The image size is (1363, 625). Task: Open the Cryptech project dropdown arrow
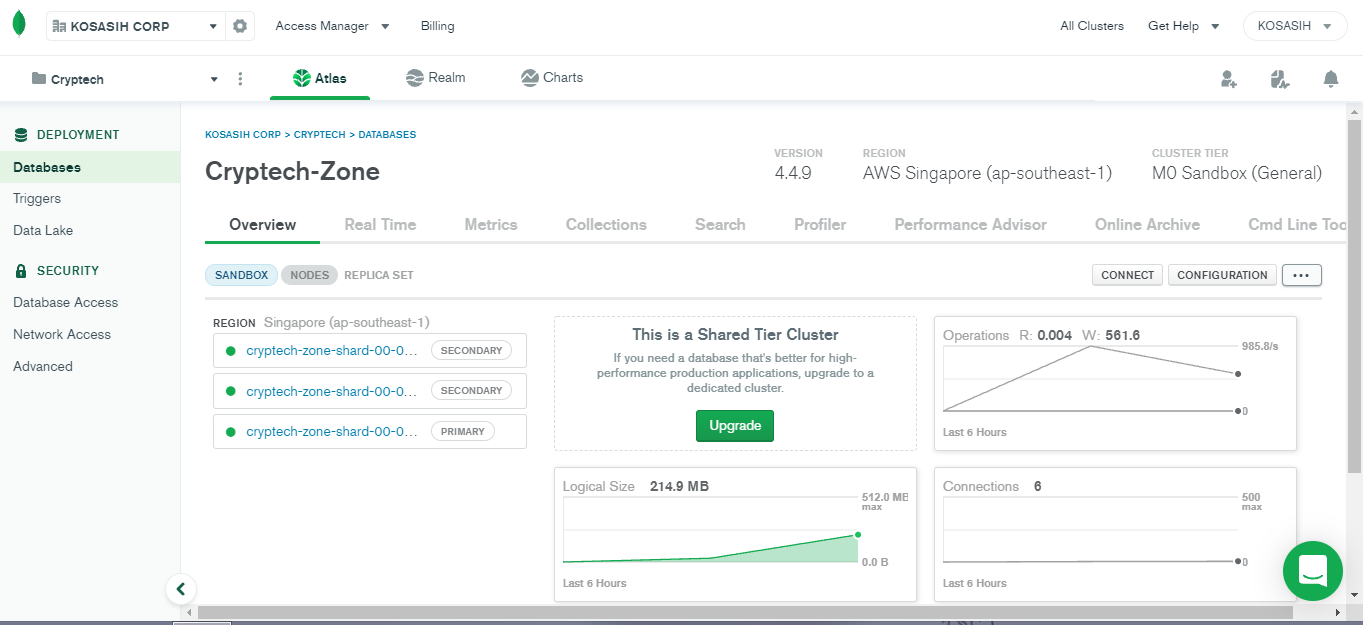coord(214,79)
